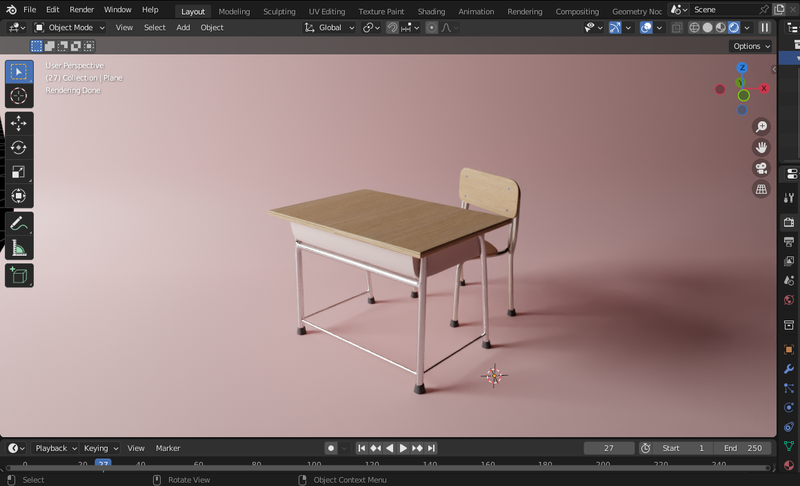Screen dimensions: 800x486
Task: Open the timeline editor type dropdown
Action: point(16,448)
